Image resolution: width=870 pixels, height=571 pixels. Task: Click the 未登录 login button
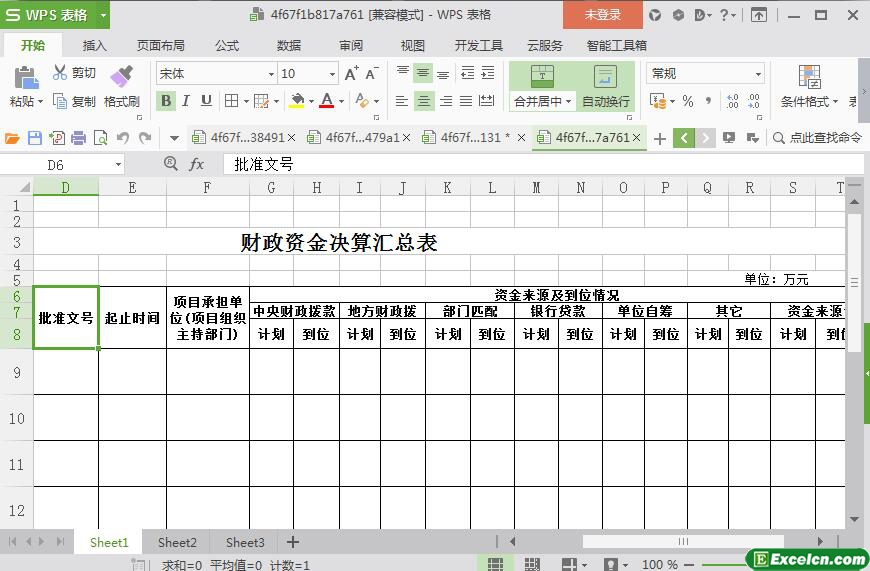click(603, 15)
